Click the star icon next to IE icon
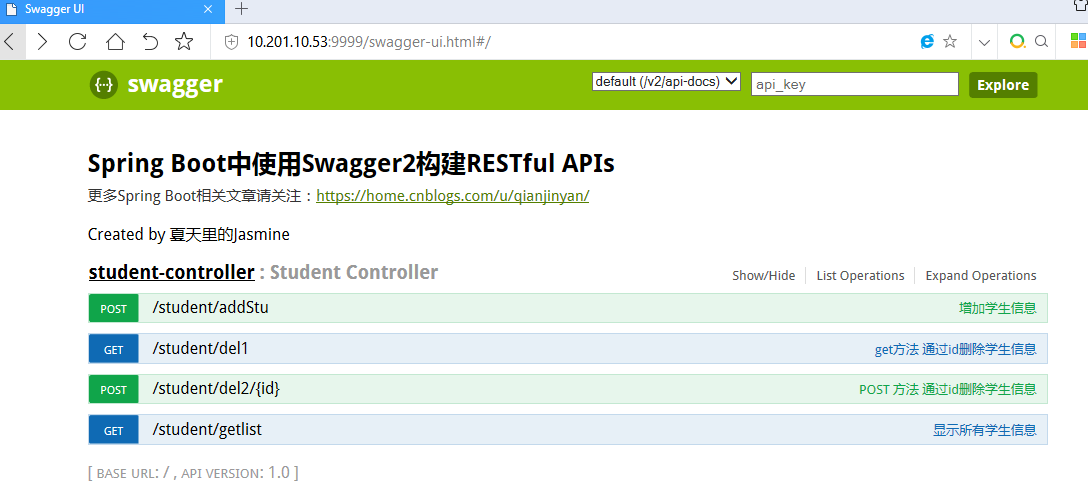 click(951, 42)
